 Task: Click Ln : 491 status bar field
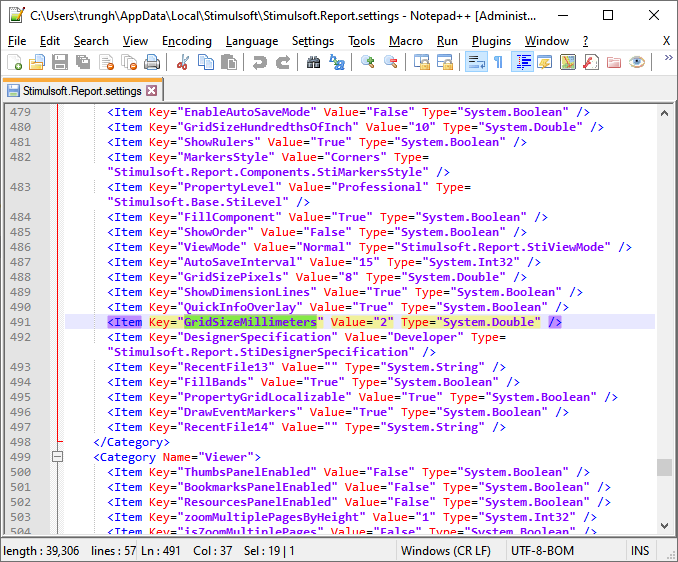[160, 551]
